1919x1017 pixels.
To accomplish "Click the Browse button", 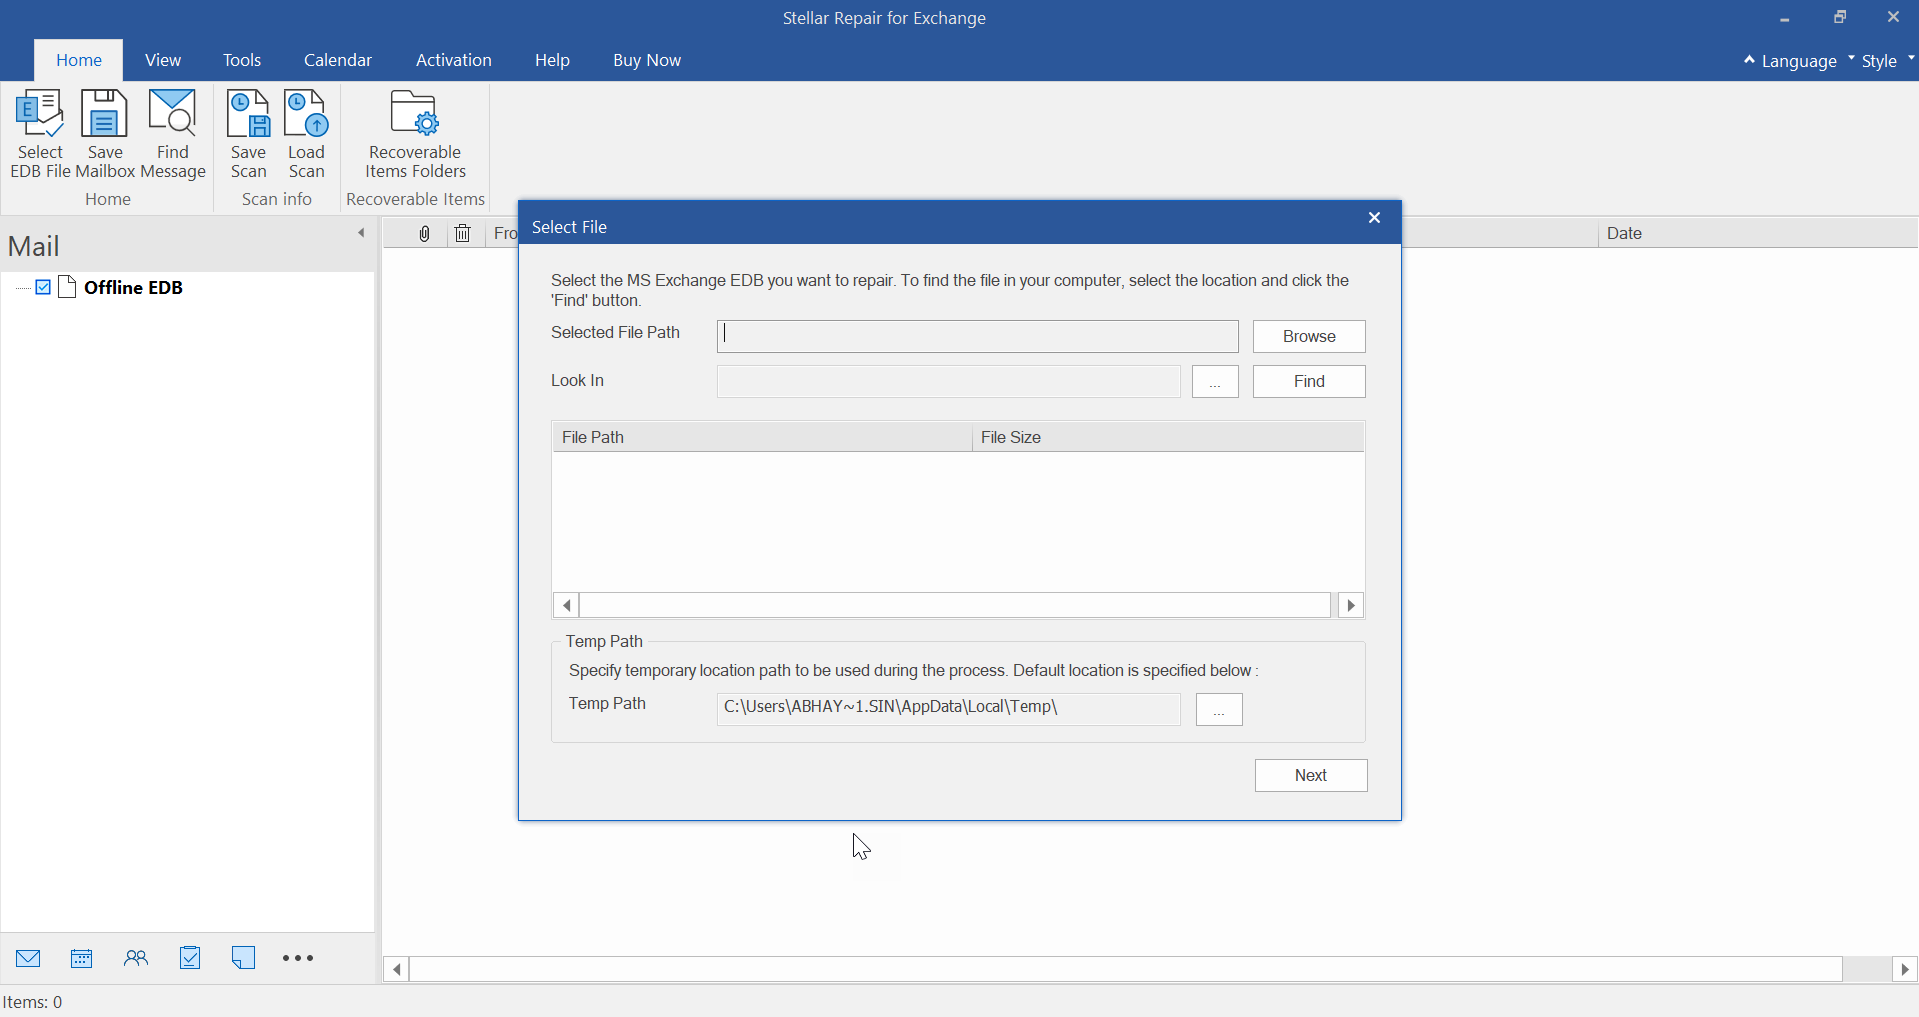I will [x=1308, y=336].
